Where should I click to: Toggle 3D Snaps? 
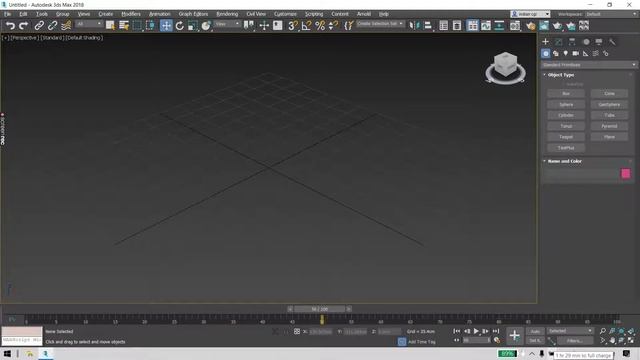click(293, 26)
